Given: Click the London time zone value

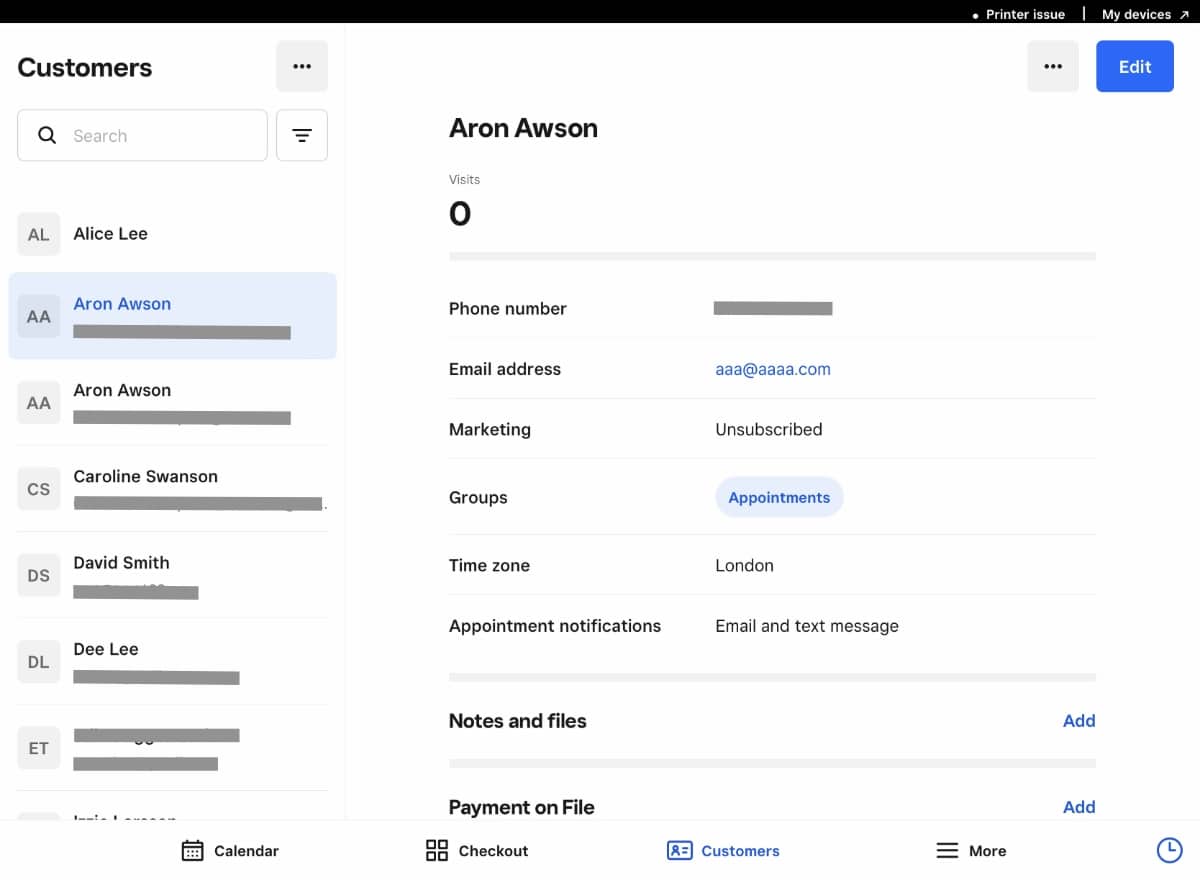Looking at the screenshot, I should [x=744, y=565].
